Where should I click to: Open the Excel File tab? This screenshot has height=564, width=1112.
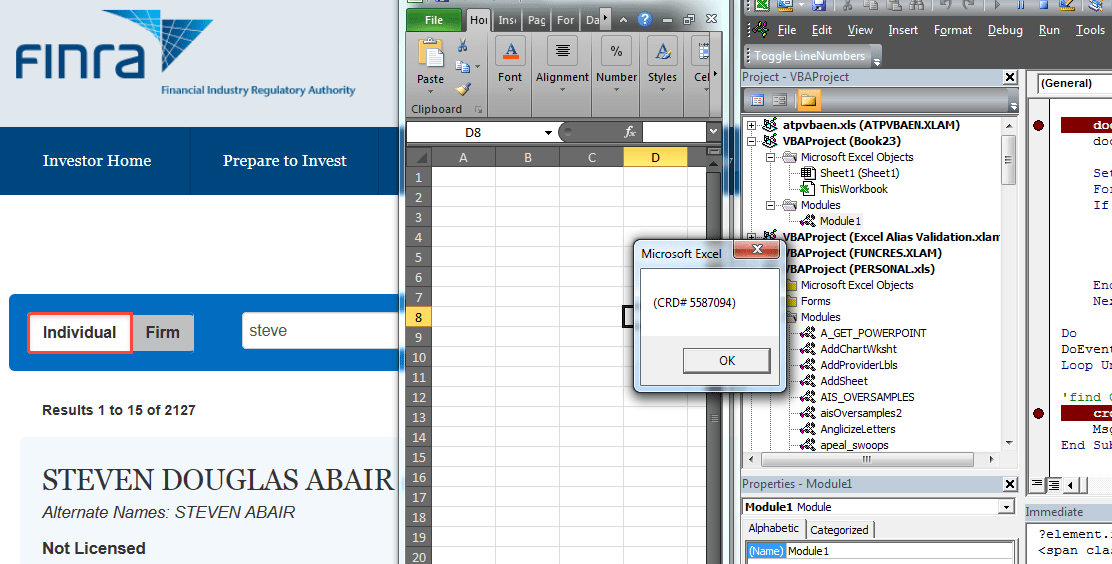(x=433, y=20)
